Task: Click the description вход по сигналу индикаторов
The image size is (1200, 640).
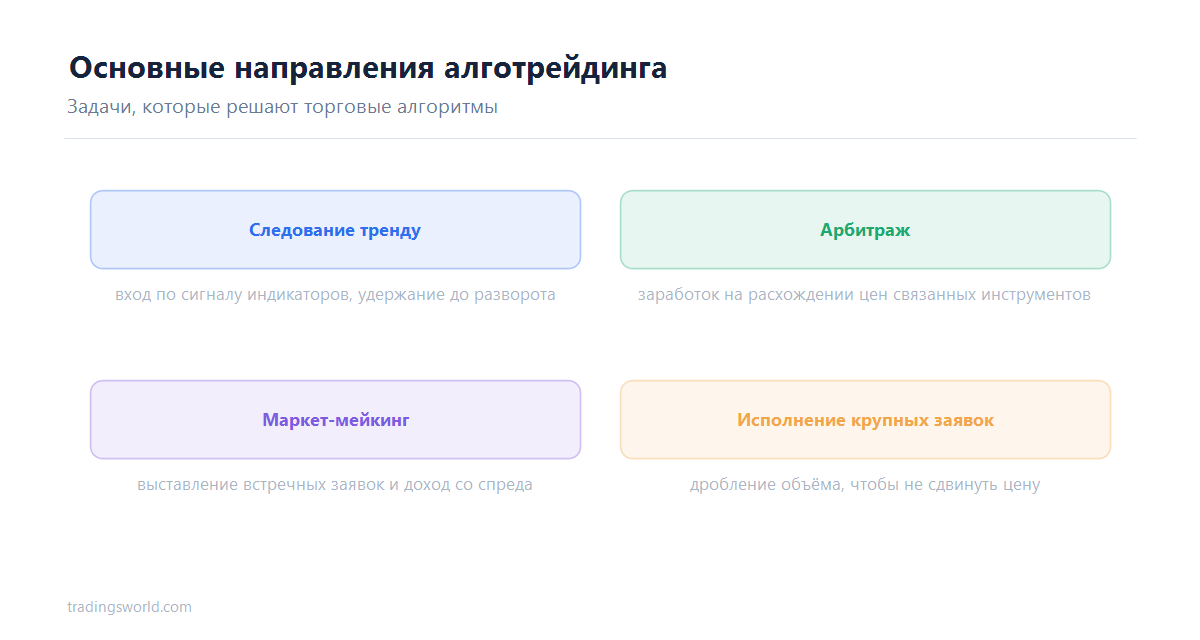Action: pos(335,295)
